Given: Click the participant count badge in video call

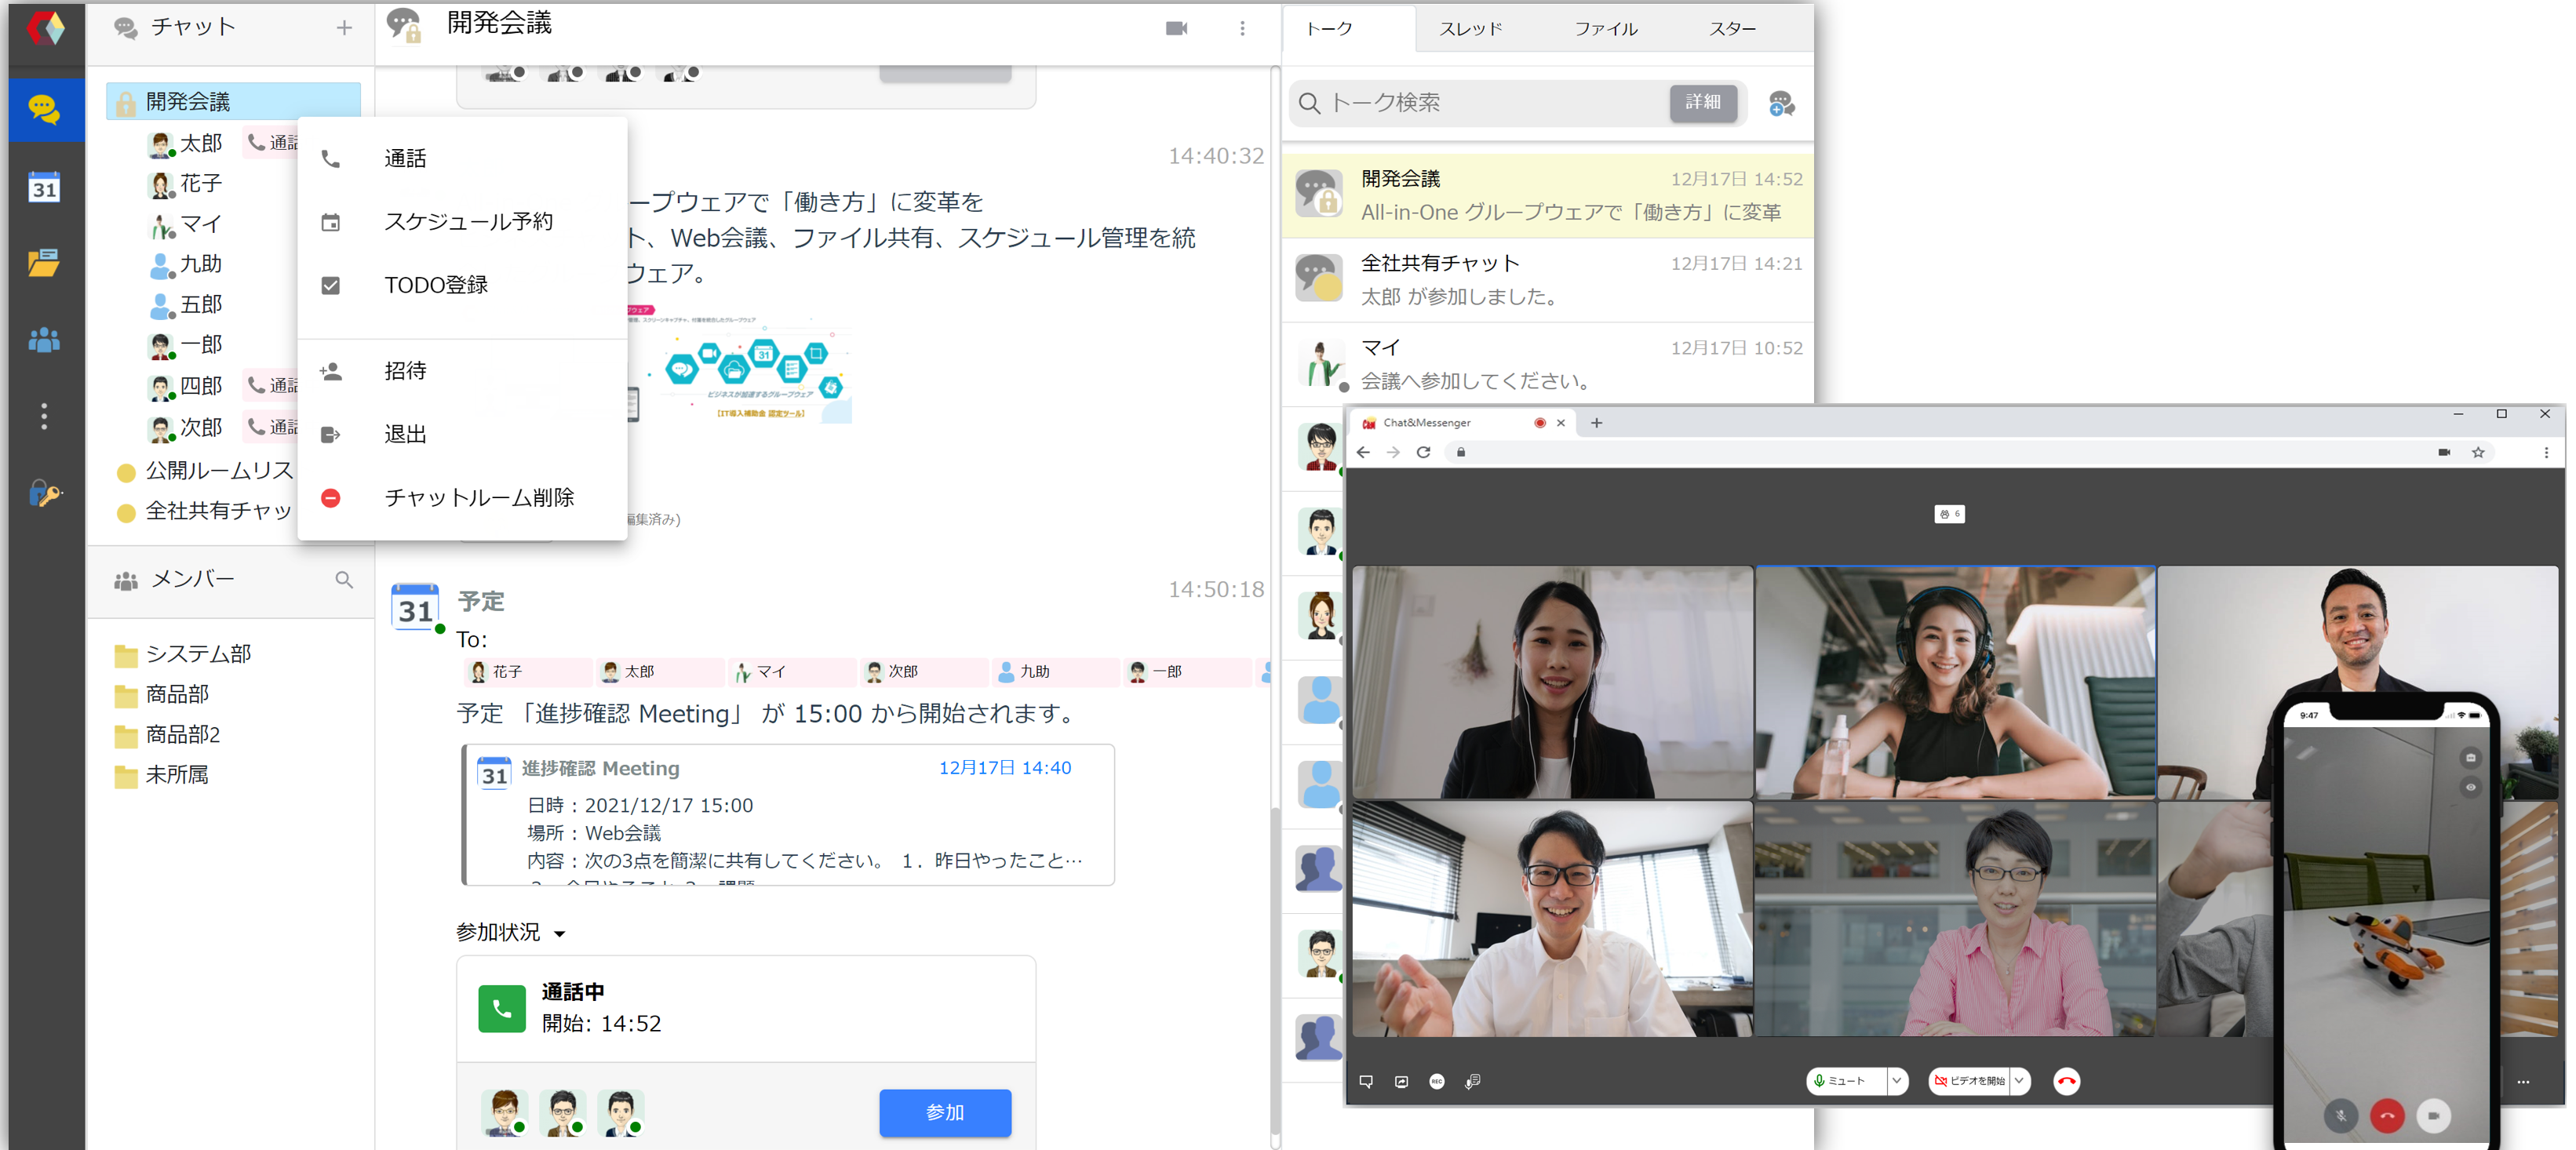Looking at the screenshot, I should coord(1949,514).
